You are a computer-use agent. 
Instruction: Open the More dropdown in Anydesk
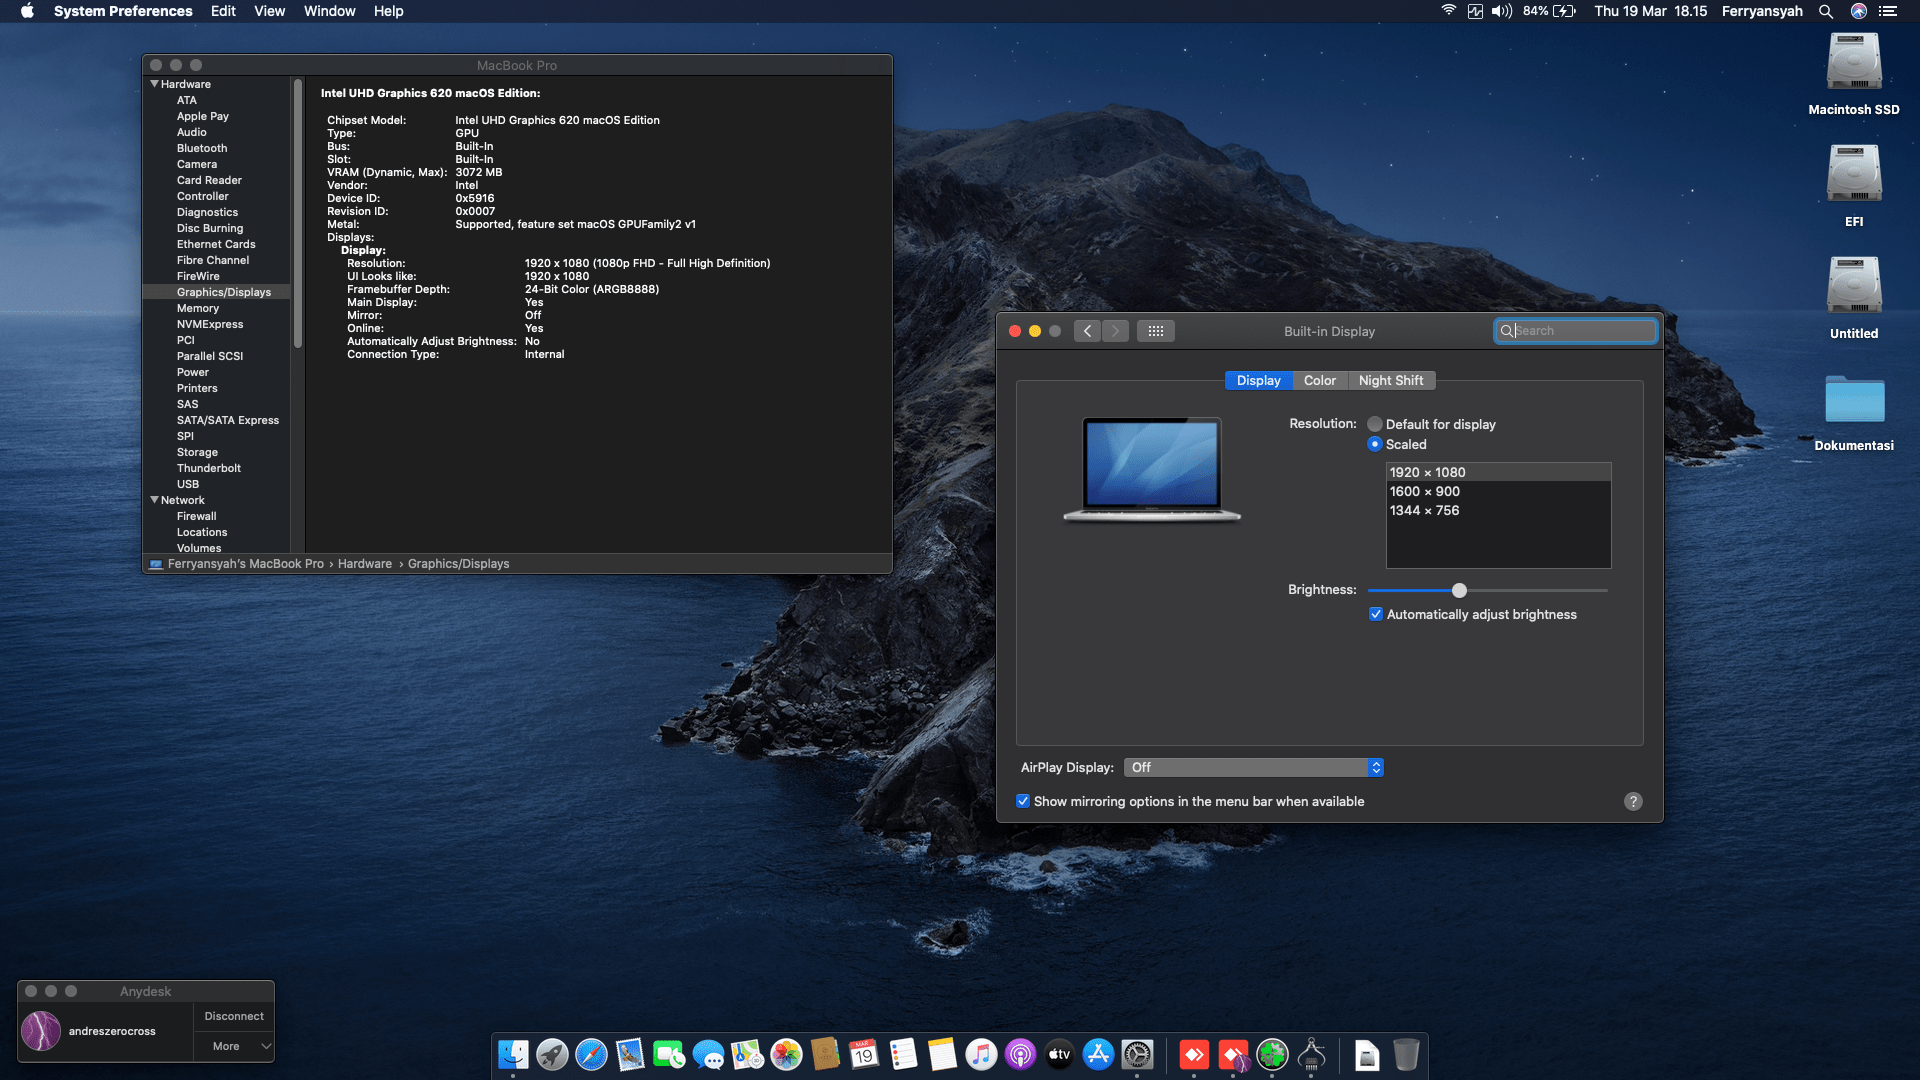(x=234, y=1046)
